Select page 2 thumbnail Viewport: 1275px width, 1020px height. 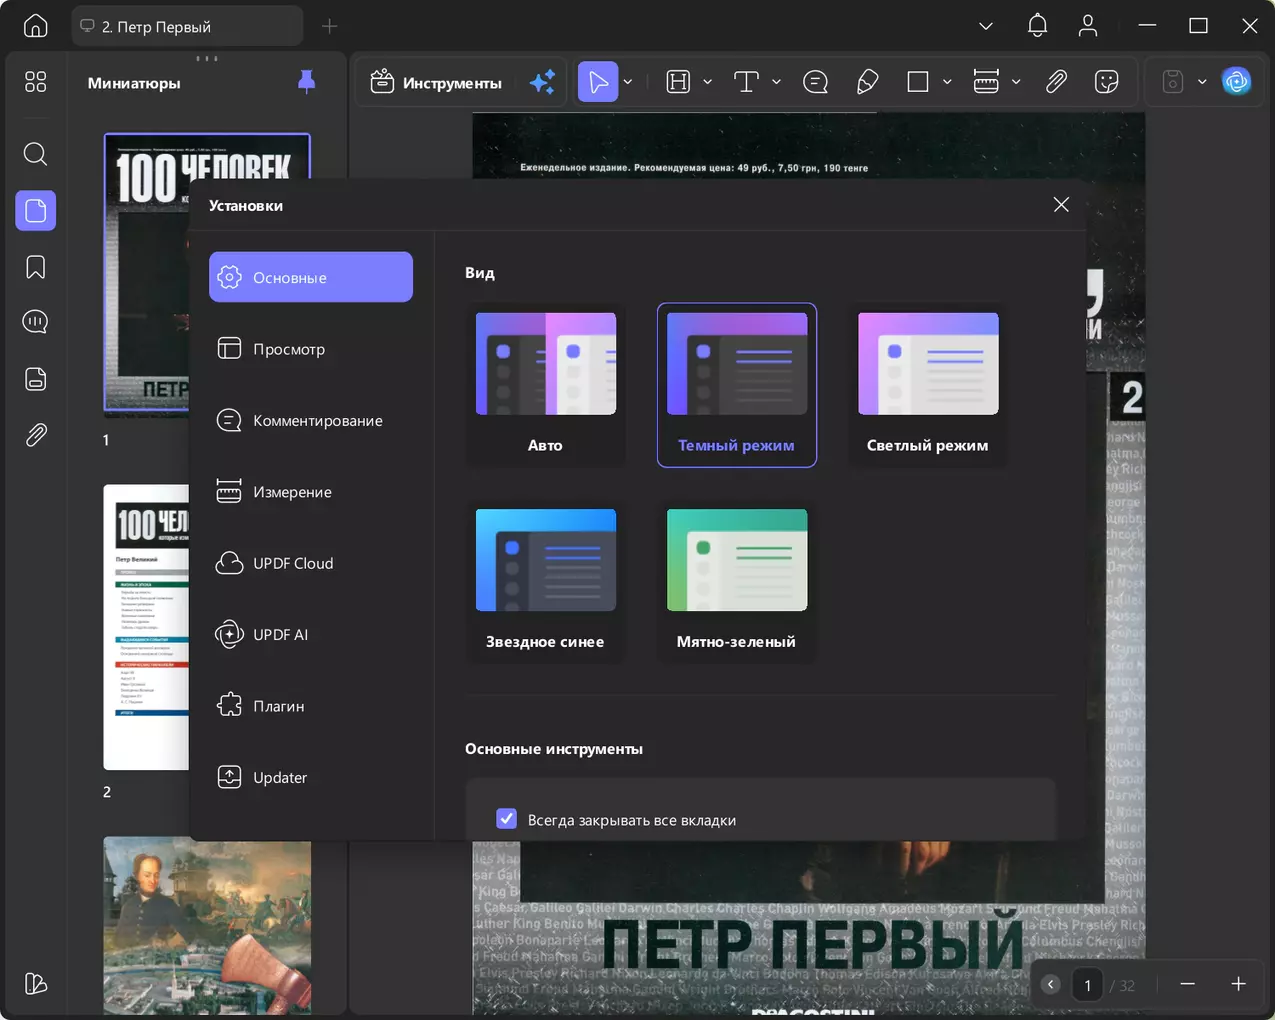pos(146,627)
